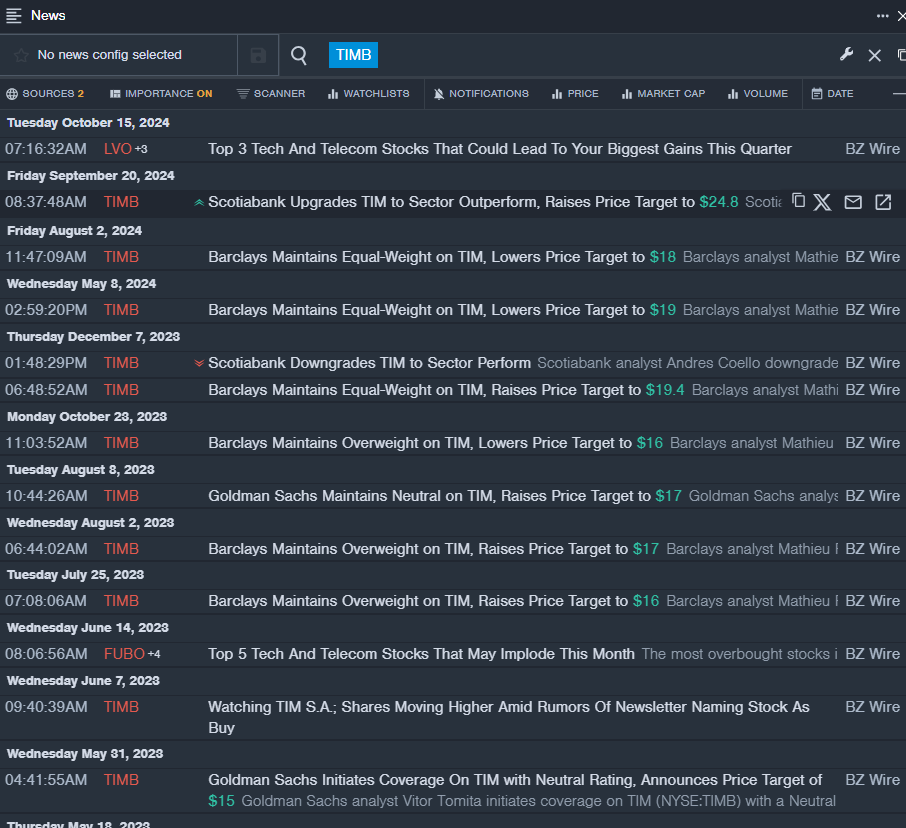906x828 pixels.
Task: Open Watching TIM S.A. Shares Moving Higher story
Action: [x=508, y=717]
